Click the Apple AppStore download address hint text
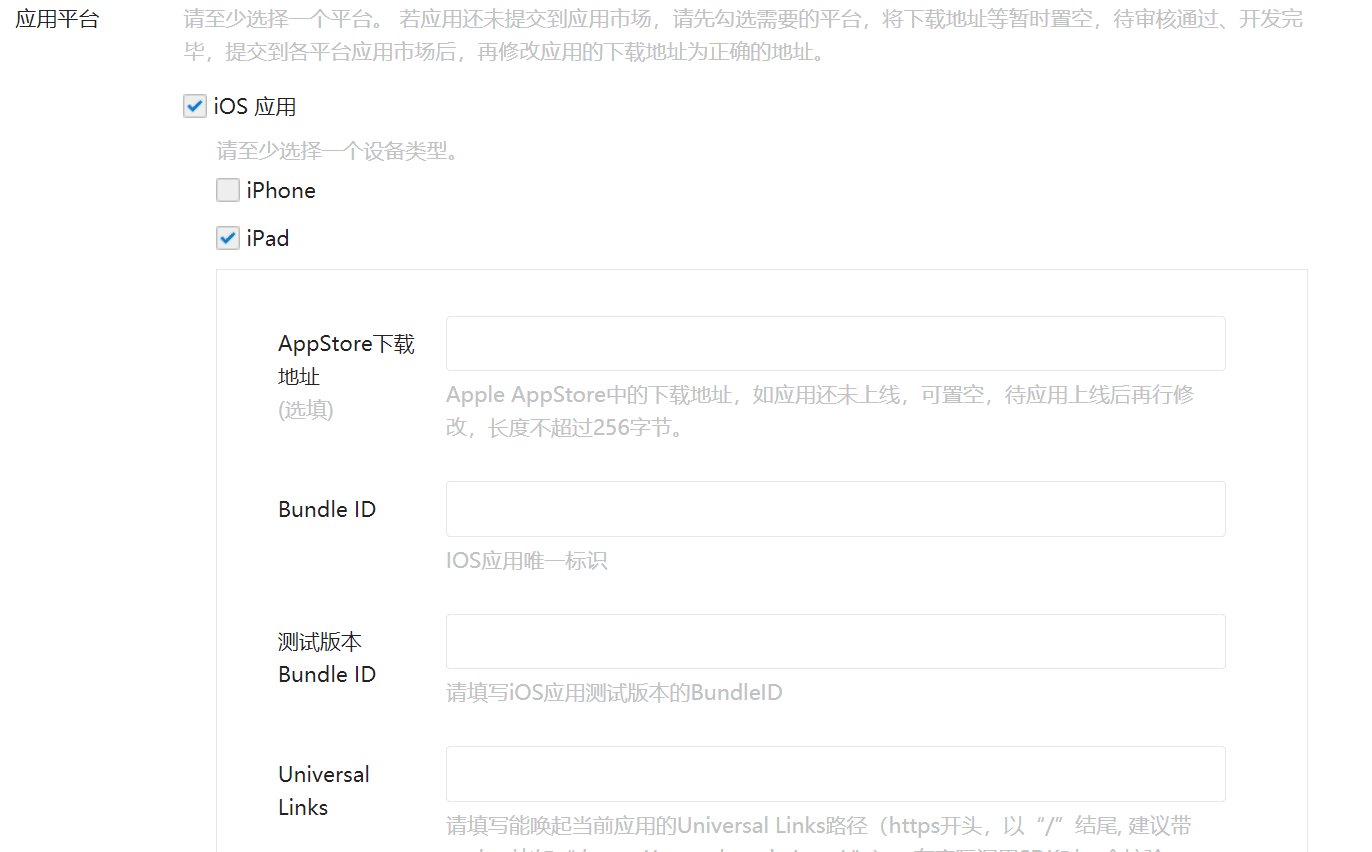1372x852 pixels. tap(820, 410)
